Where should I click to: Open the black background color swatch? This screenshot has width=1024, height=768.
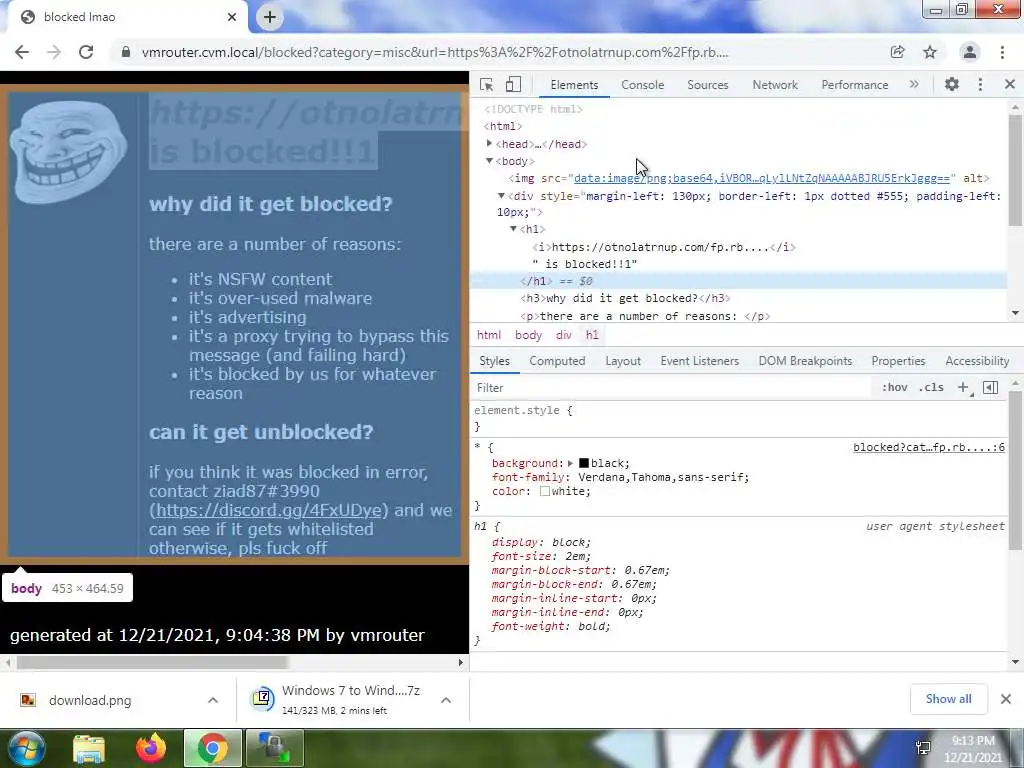584,463
